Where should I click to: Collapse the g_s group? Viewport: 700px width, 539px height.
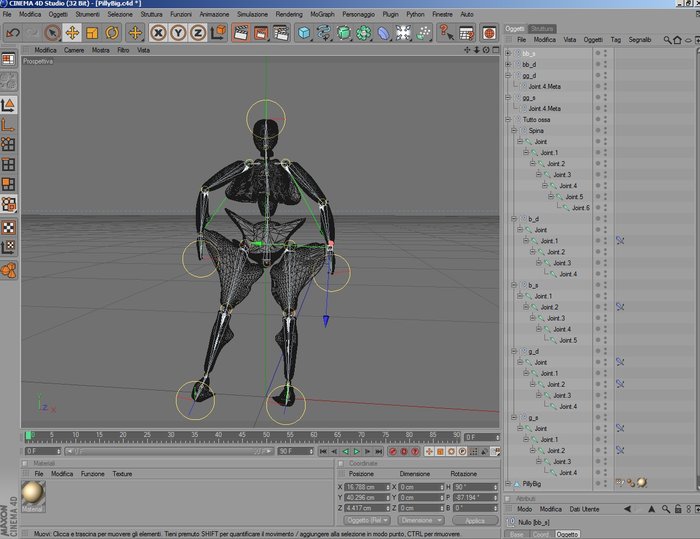514,417
